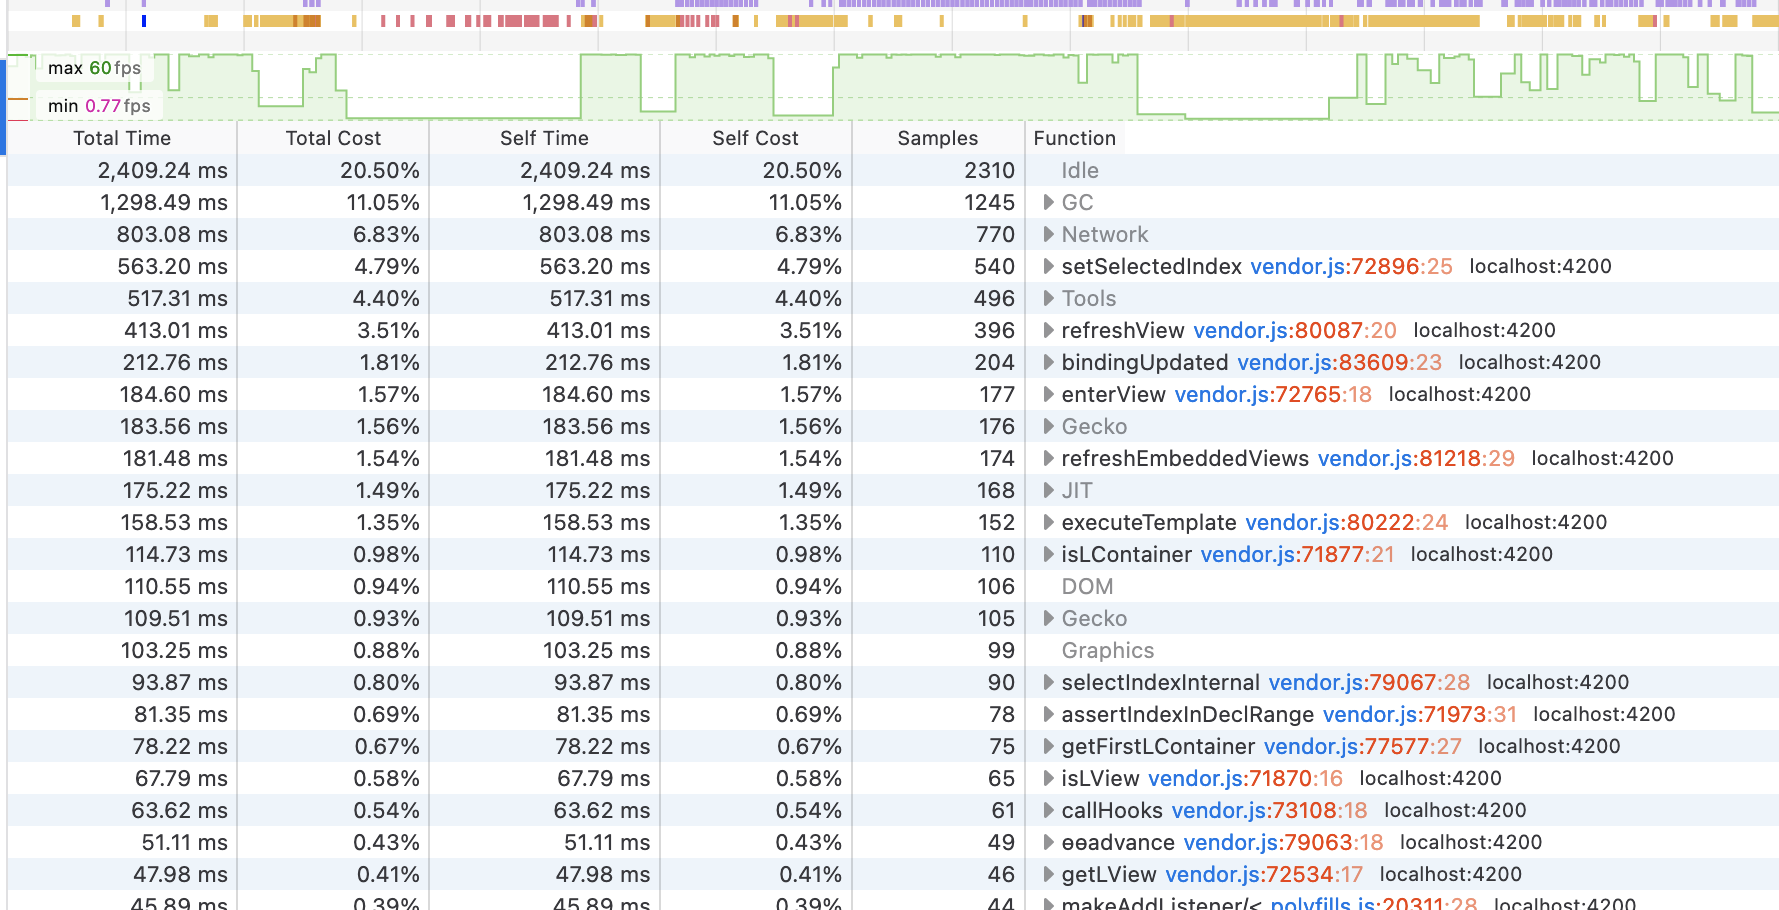This screenshot has width=1779, height=910.
Task: Expand the setSelectedIndex function row
Action: (1048, 266)
